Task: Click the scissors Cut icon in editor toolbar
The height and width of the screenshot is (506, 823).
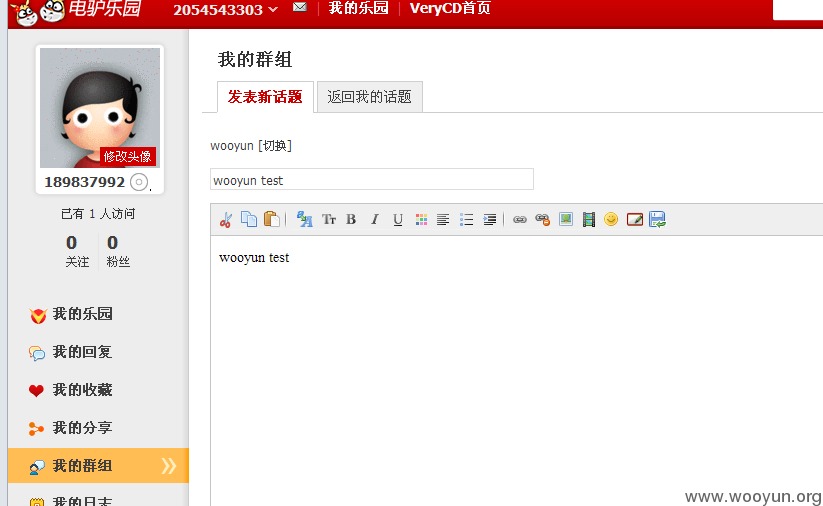Action: [x=226, y=219]
